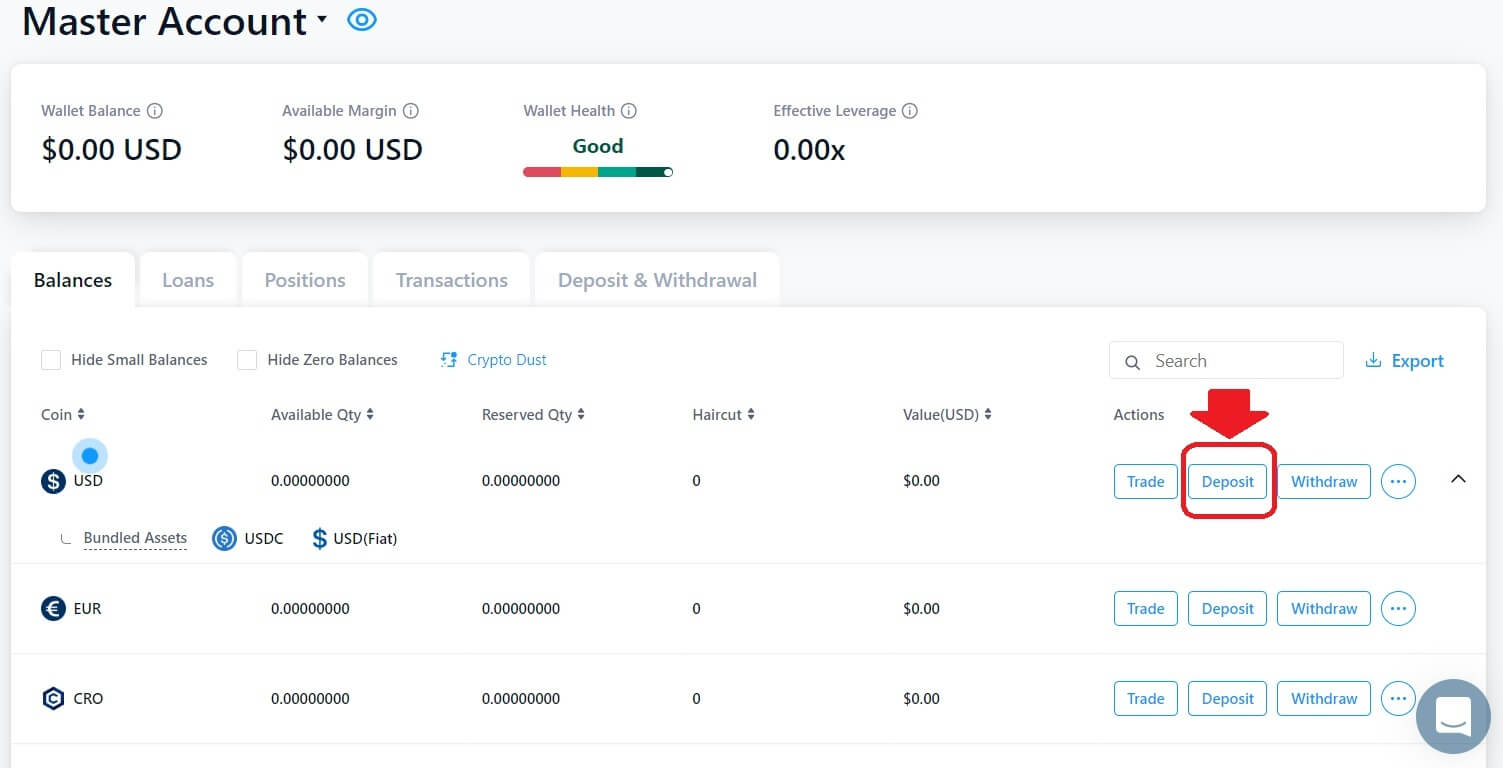The image size is (1503, 768).
Task: Open Bundled Assets link
Action: 135,538
